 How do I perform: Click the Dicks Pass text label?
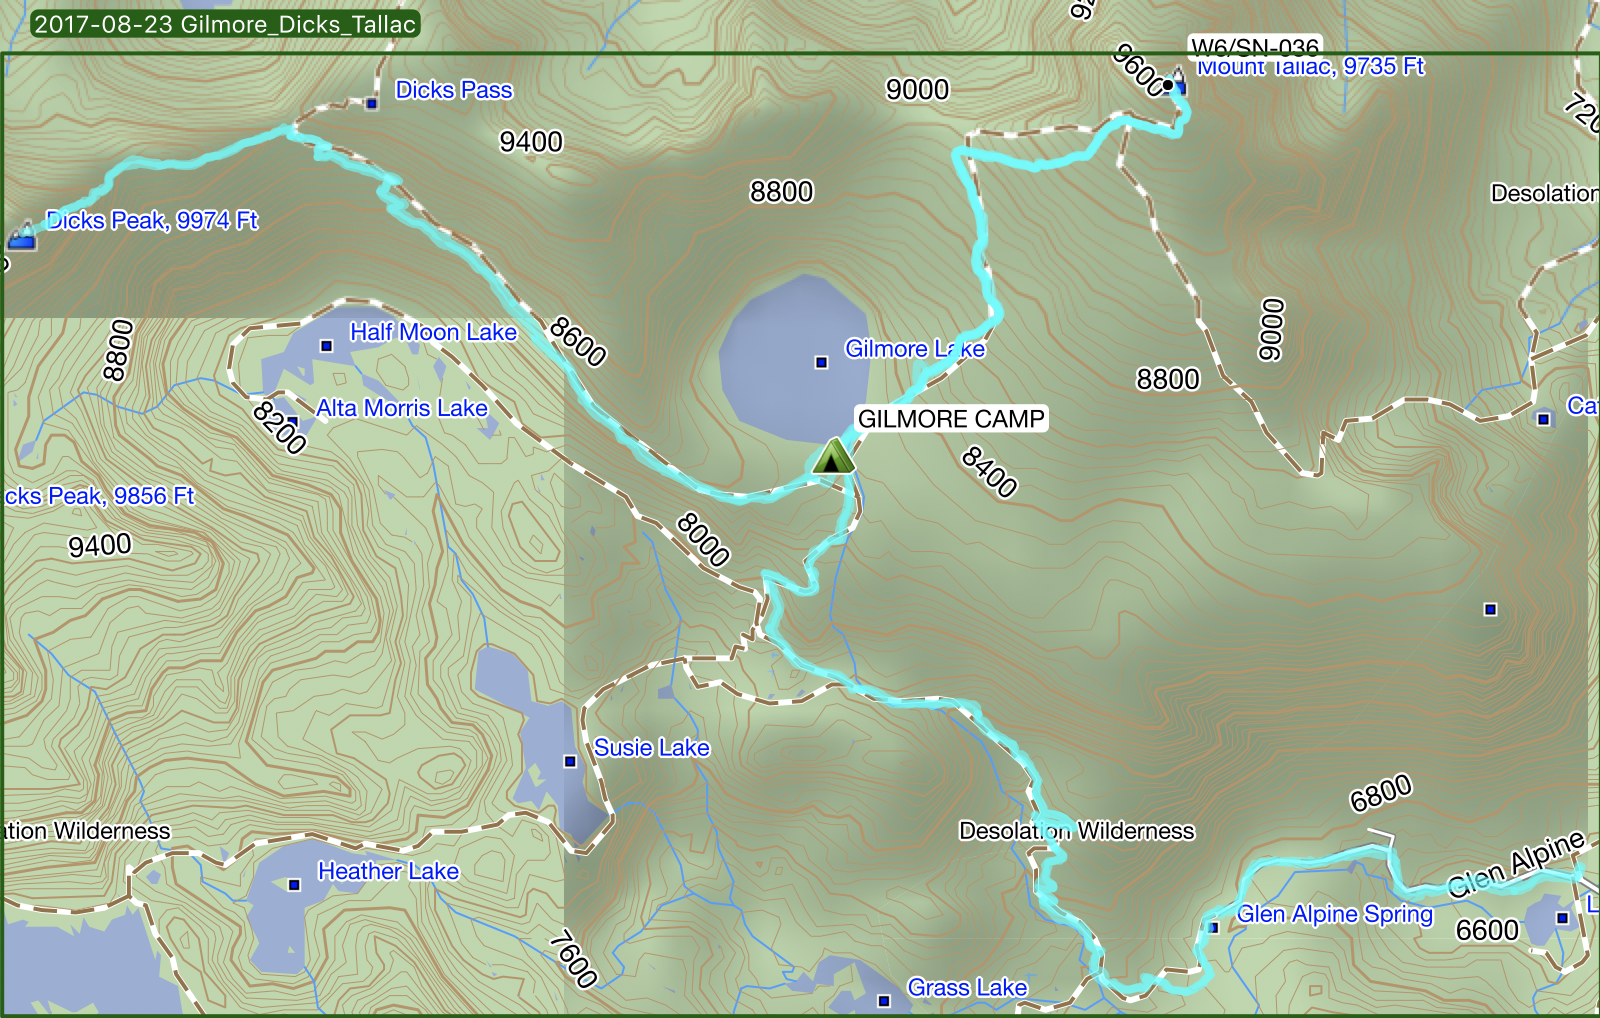click(454, 90)
